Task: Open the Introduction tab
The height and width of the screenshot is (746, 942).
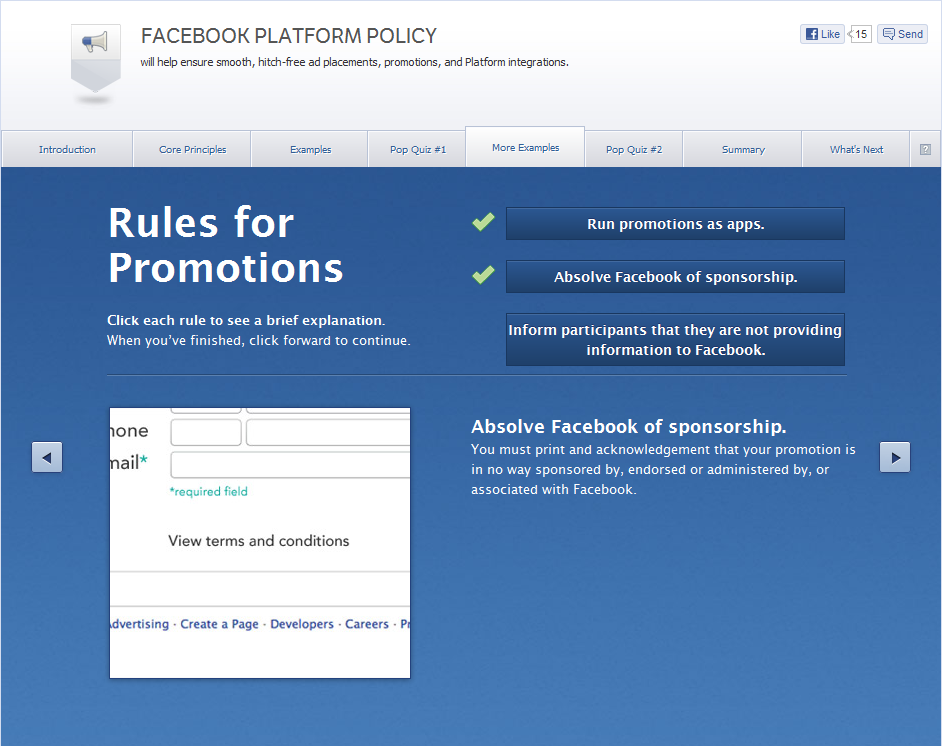Action: click(67, 149)
